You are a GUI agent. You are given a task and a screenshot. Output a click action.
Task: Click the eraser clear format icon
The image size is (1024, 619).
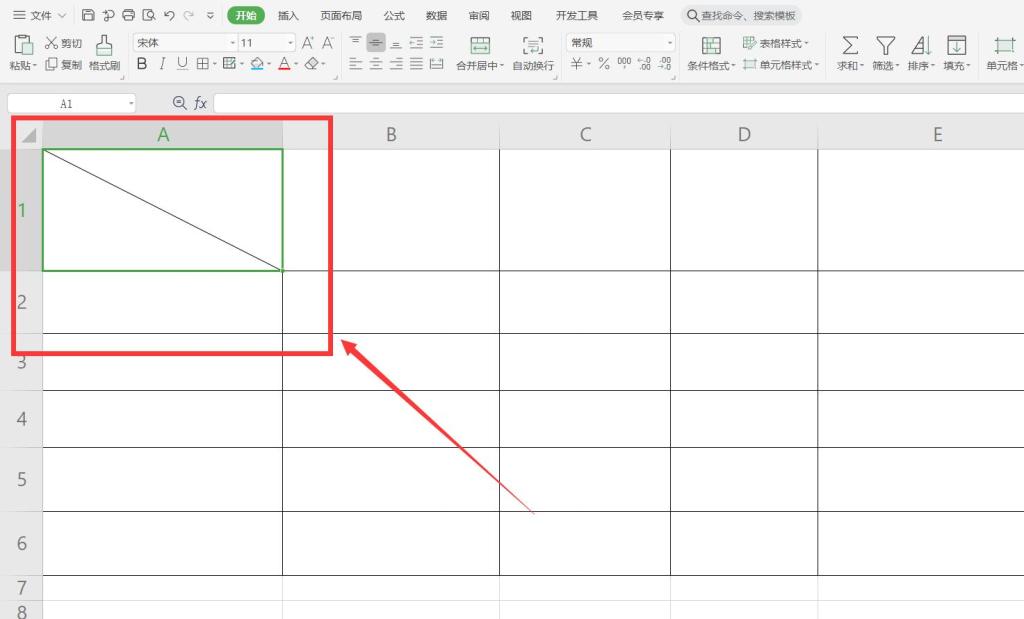312,63
